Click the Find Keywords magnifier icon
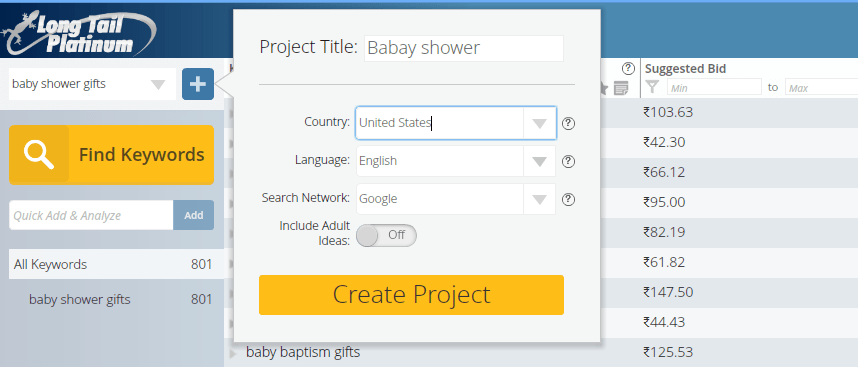The height and width of the screenshot is (367, 858). [39, 155]
